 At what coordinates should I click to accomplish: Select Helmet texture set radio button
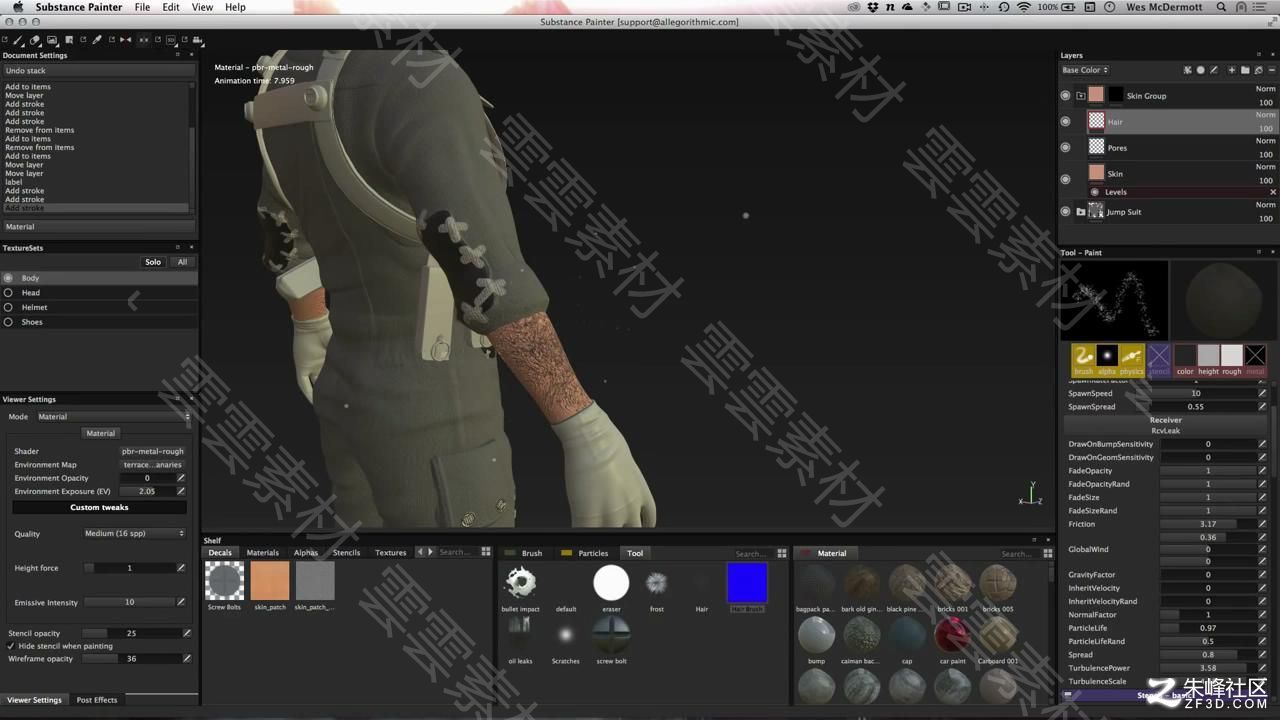[8, 307]
